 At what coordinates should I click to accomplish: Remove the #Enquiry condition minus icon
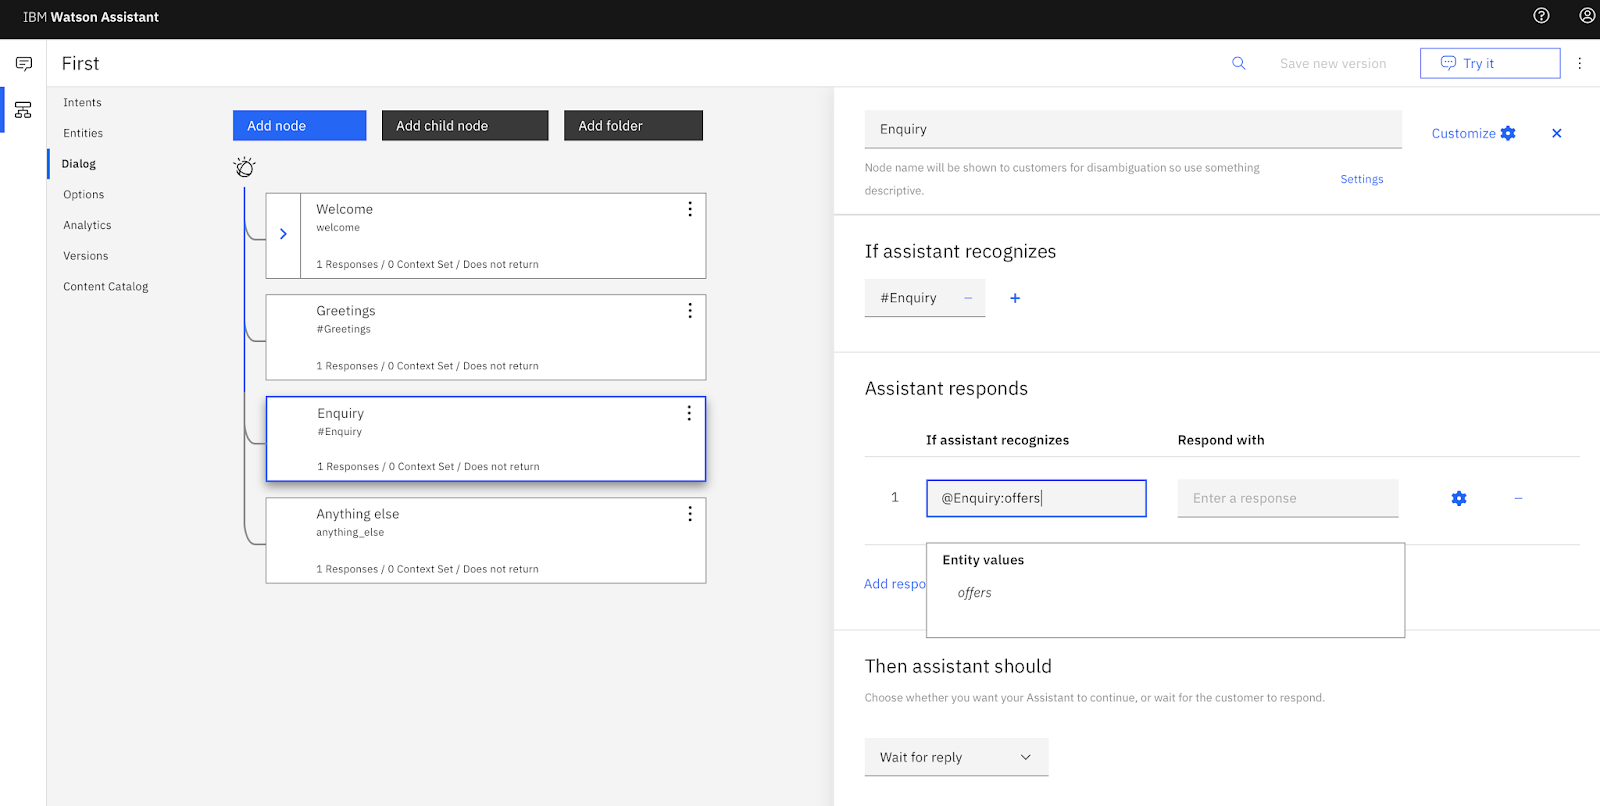click(968, 298)
